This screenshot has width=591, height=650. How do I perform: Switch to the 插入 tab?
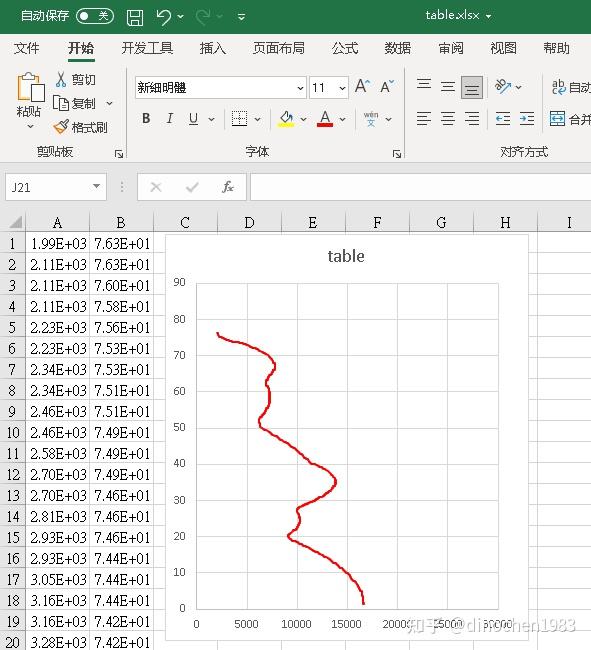click(x=213, y=48)
